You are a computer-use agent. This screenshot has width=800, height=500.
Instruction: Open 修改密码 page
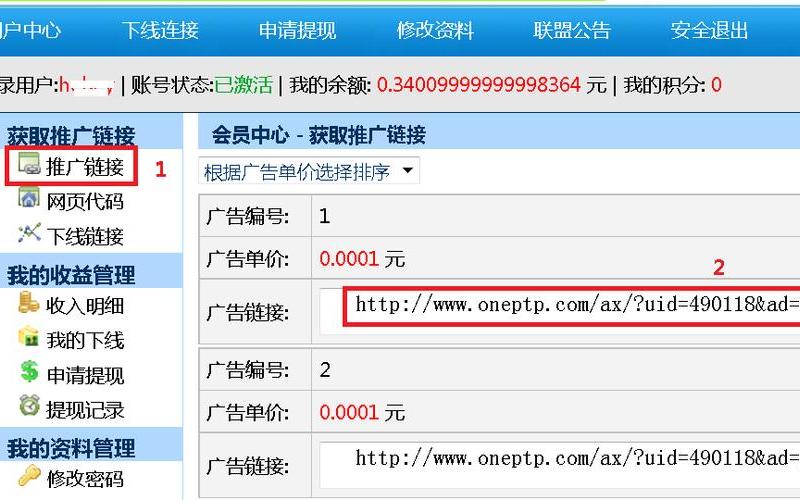point(85,479)
